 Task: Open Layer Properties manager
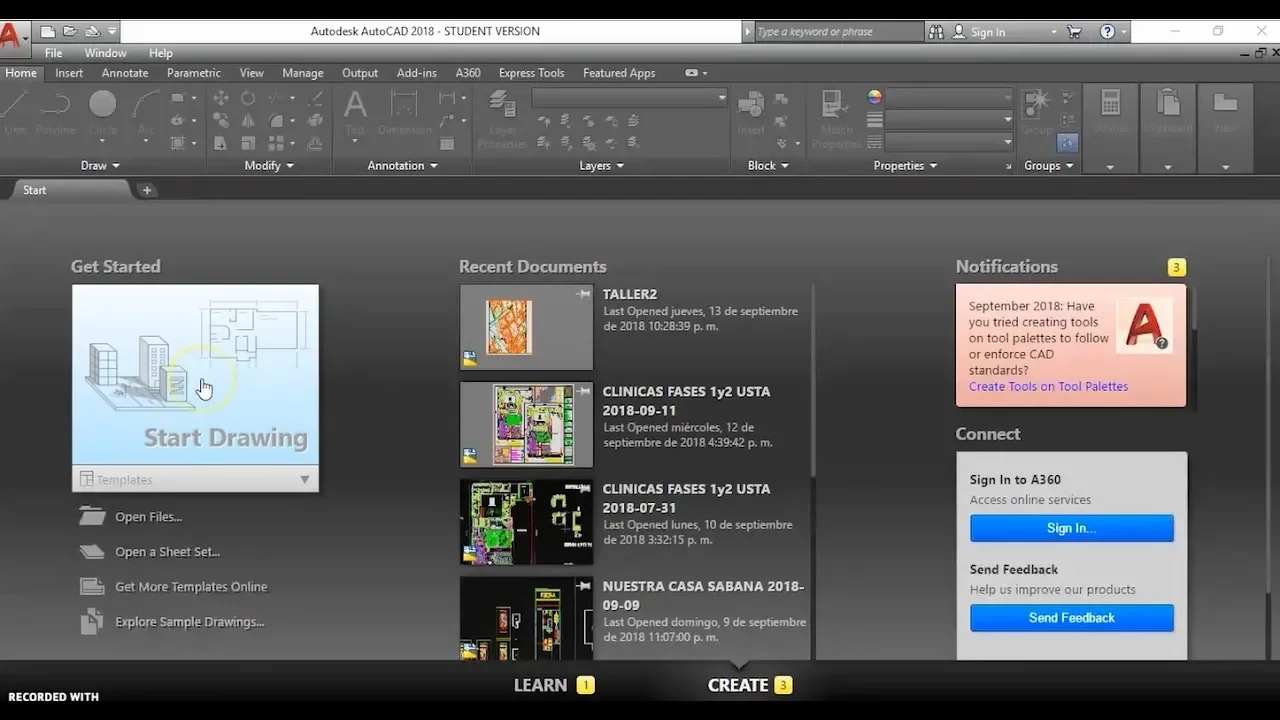502,118
